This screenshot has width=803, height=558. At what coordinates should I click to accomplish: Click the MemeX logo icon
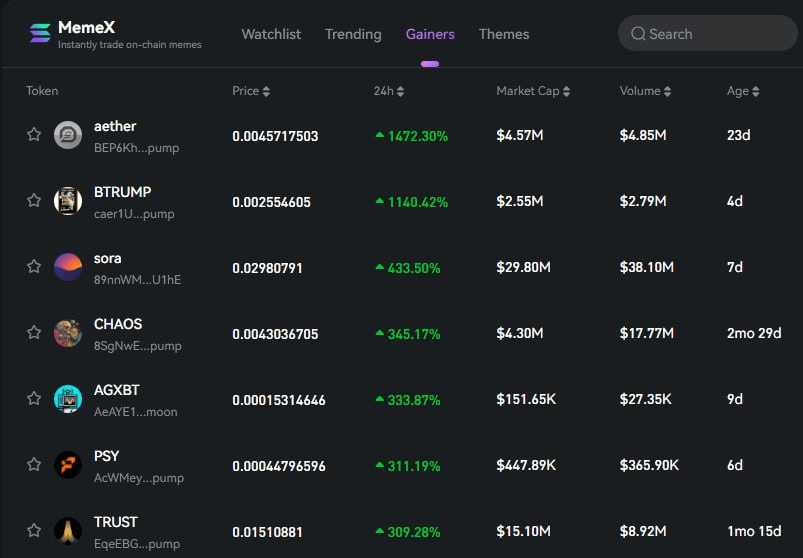click(x=40, y=33)
